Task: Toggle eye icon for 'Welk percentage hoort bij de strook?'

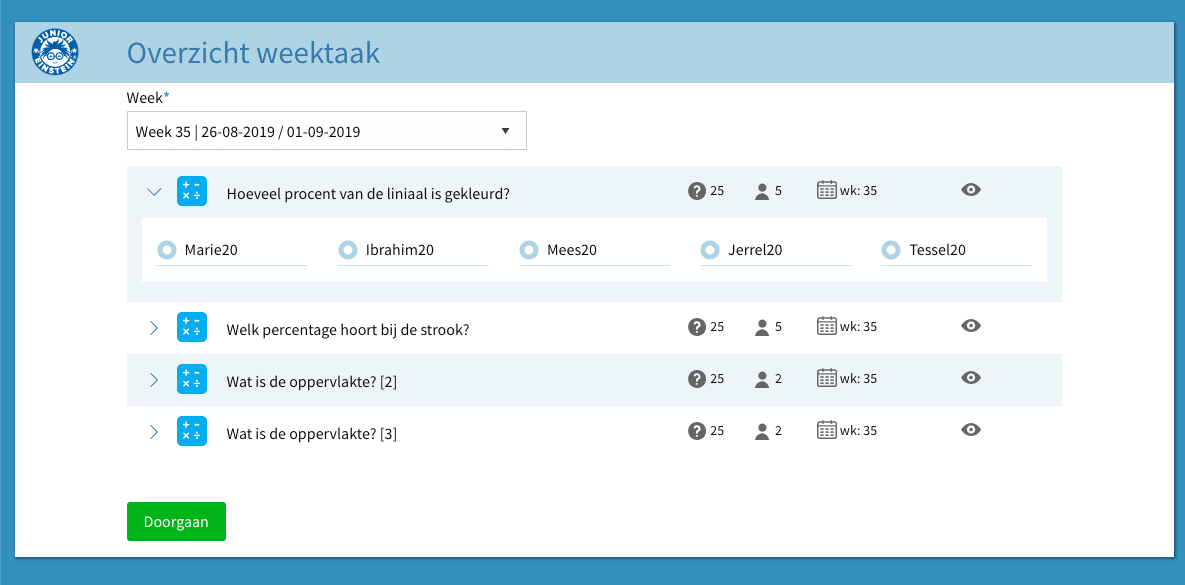Action: (x=970, y=326)
